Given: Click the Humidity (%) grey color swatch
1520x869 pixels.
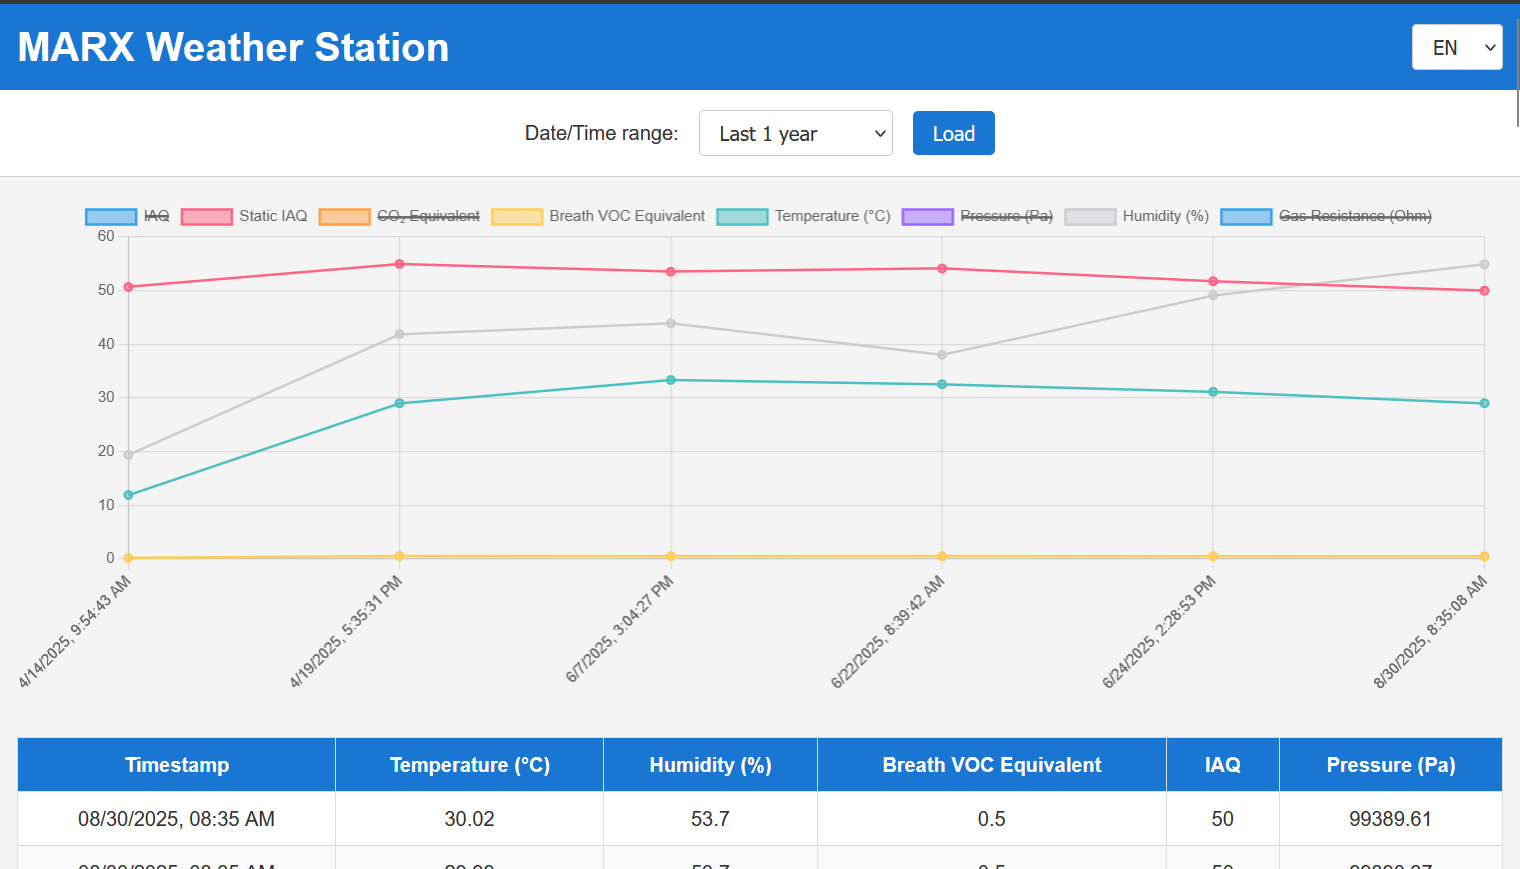Looking at the screenshot, I should (x=1090, y=217).
